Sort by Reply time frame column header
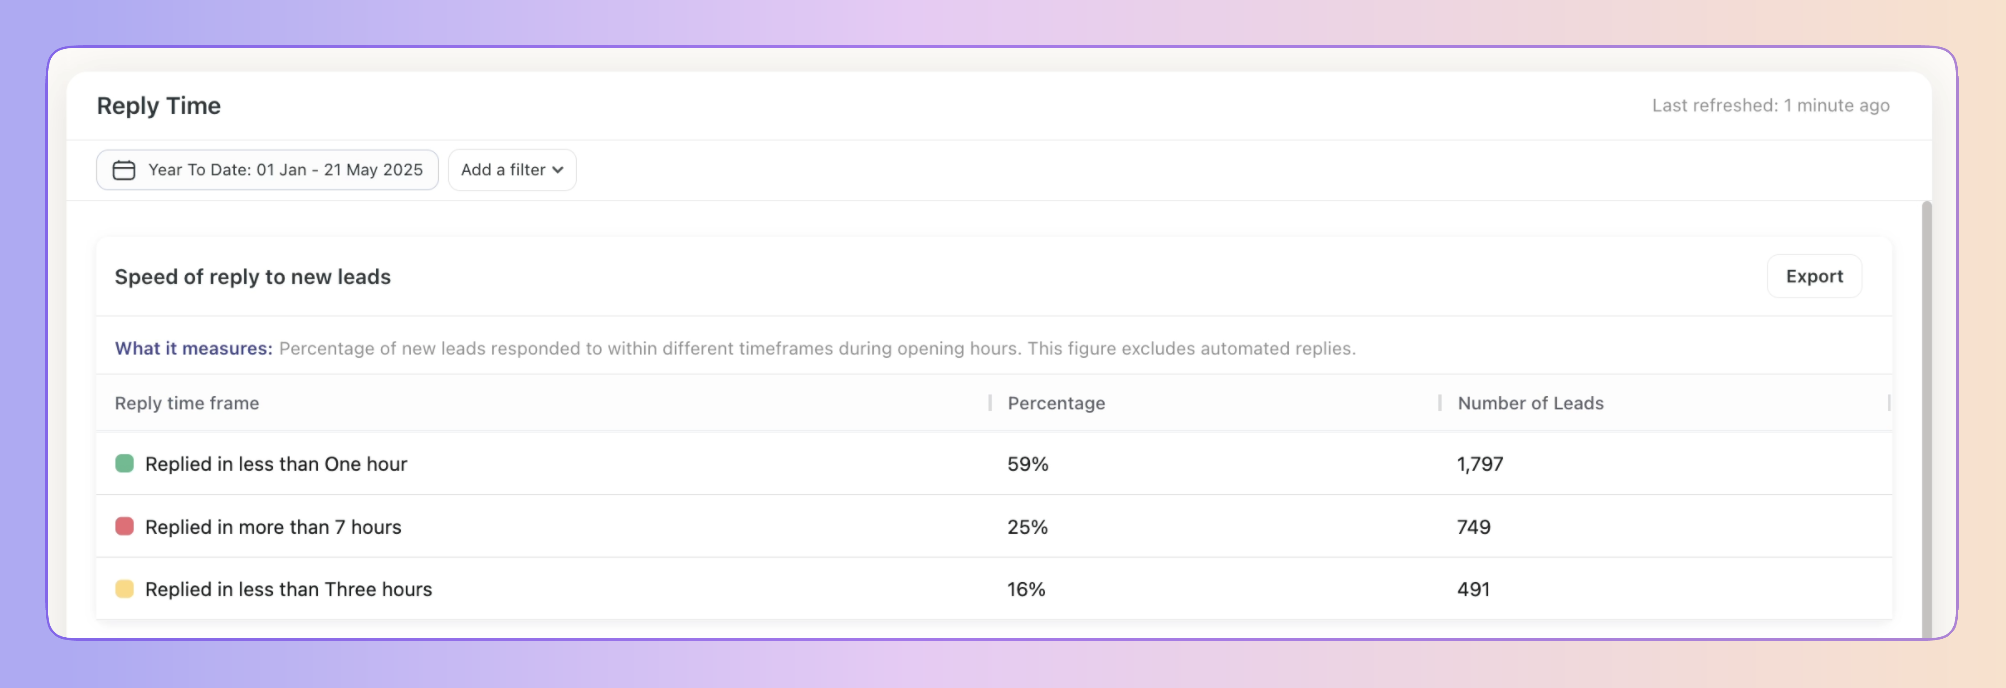Viewport: 2006px width, 688px height. (x=187, y=403)
